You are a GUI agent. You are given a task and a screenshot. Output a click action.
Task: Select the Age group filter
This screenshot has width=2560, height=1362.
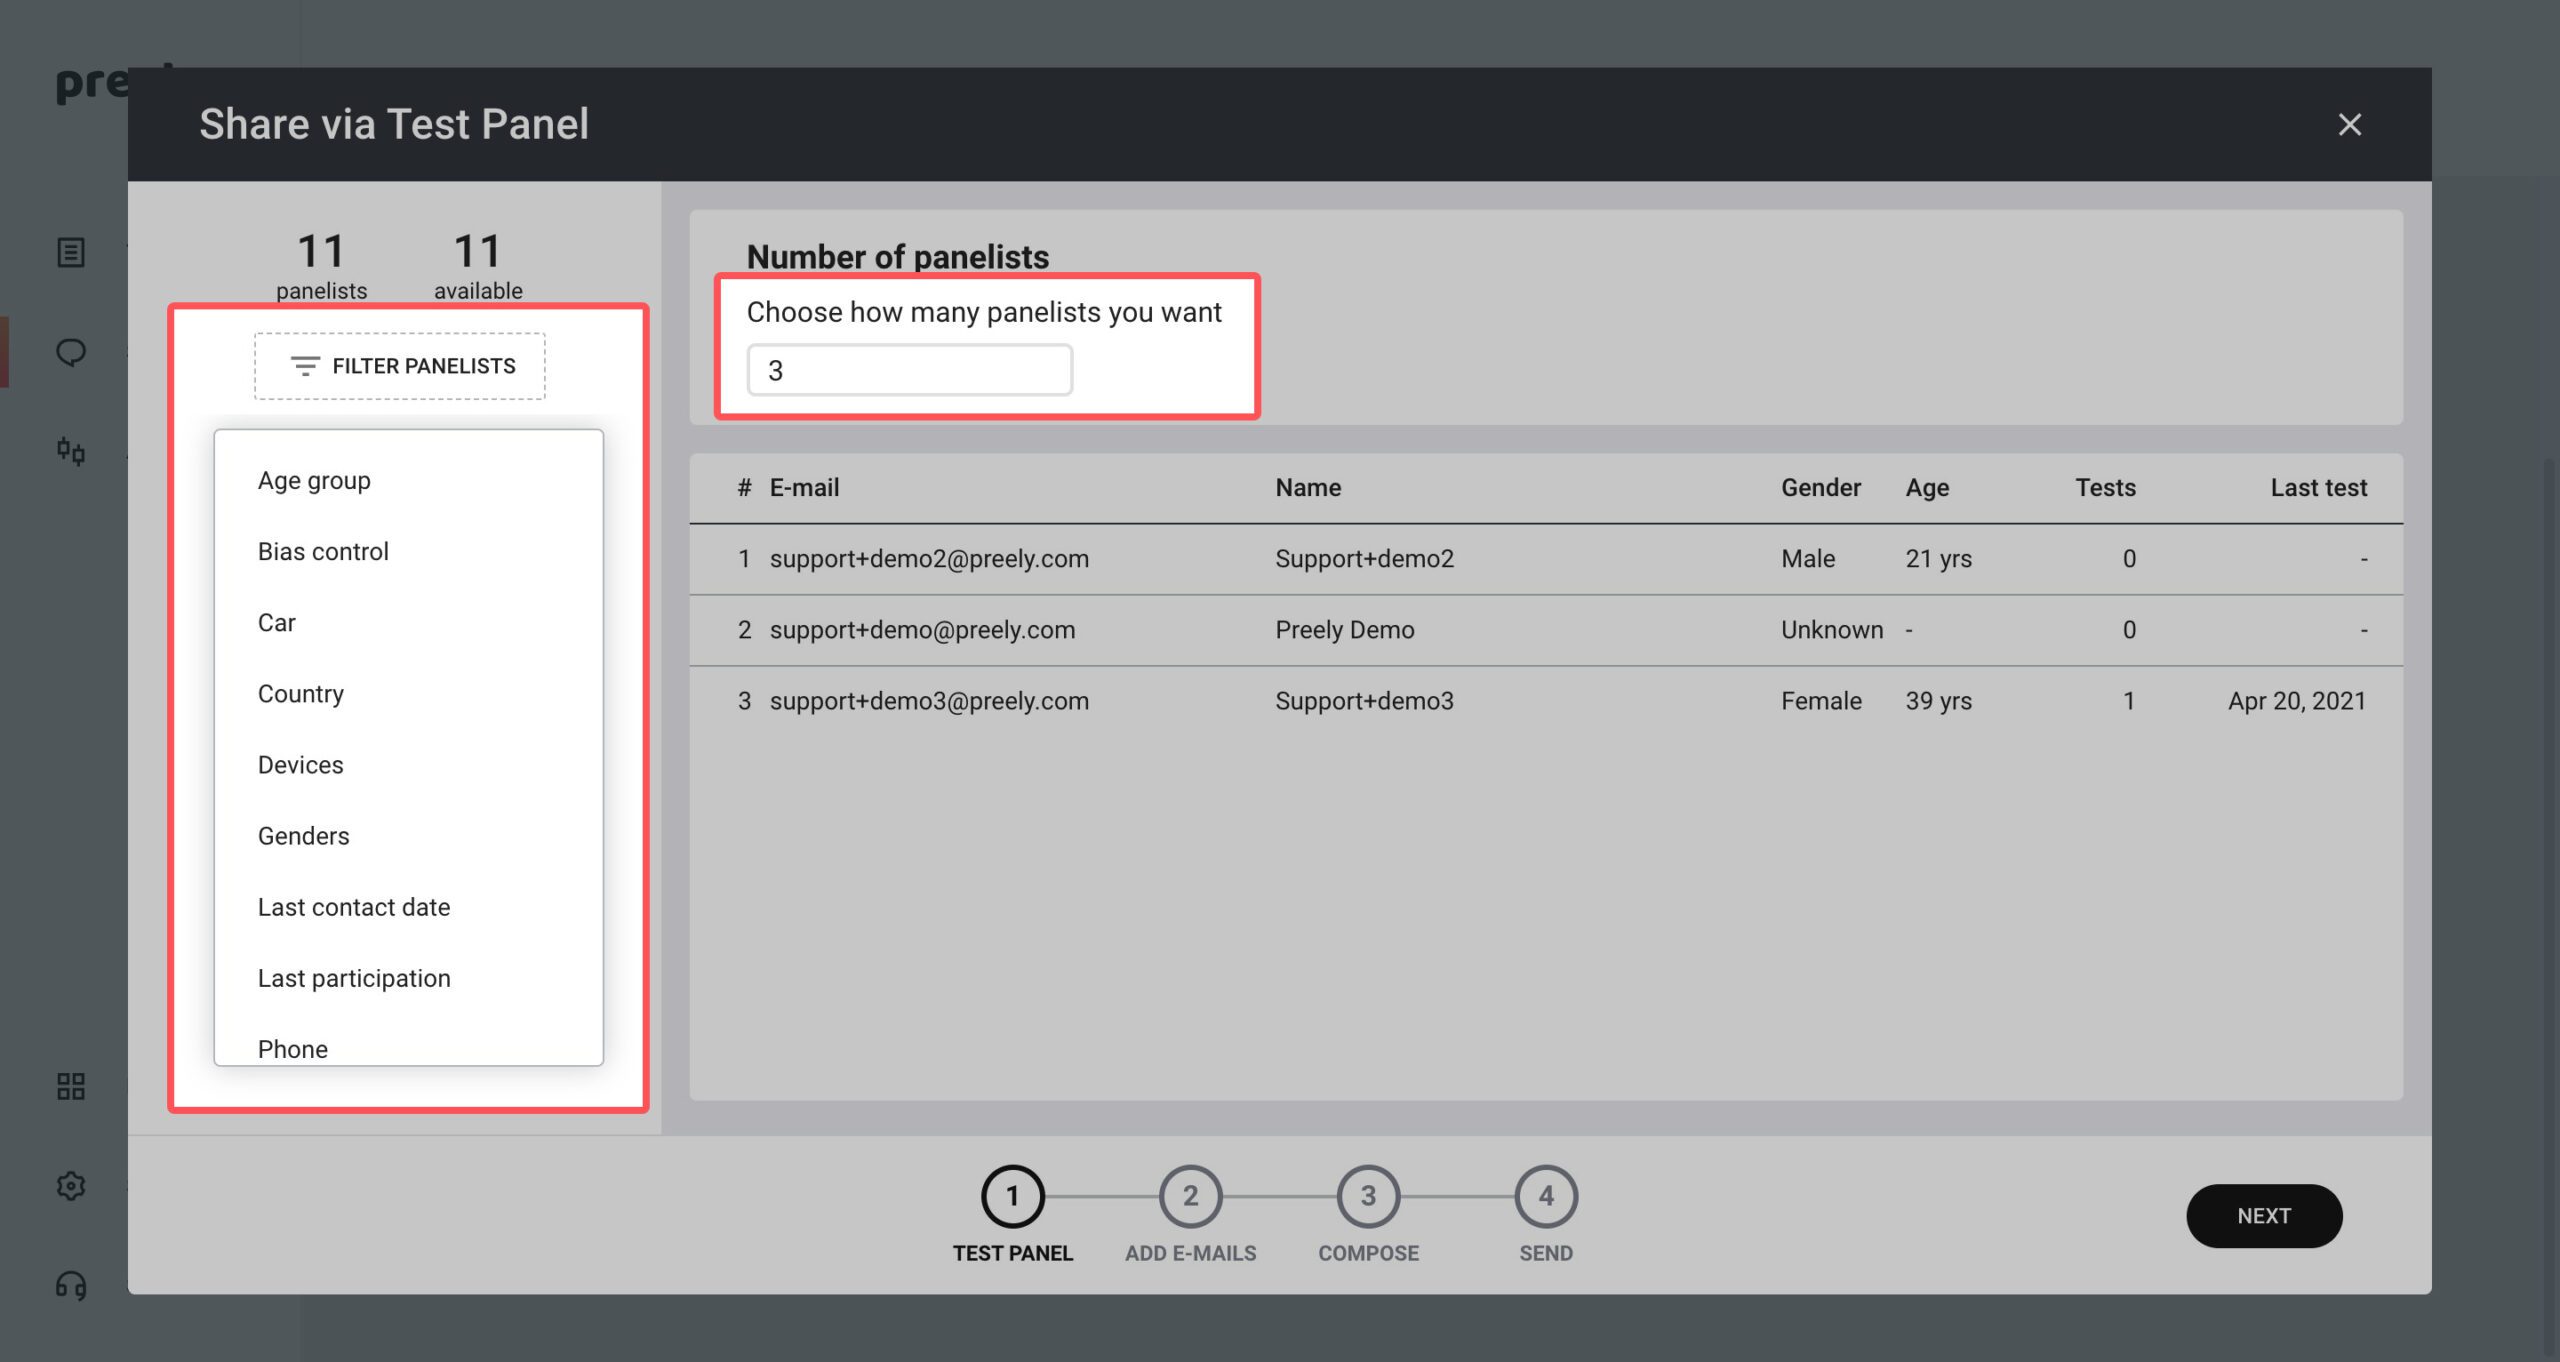click(x=409, y=481)
